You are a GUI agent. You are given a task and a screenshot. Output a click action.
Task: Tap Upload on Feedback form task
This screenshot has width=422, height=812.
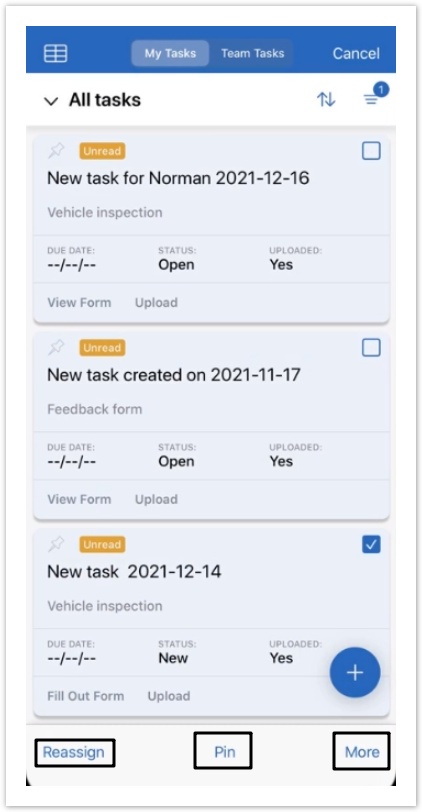[x=156, y=499]
